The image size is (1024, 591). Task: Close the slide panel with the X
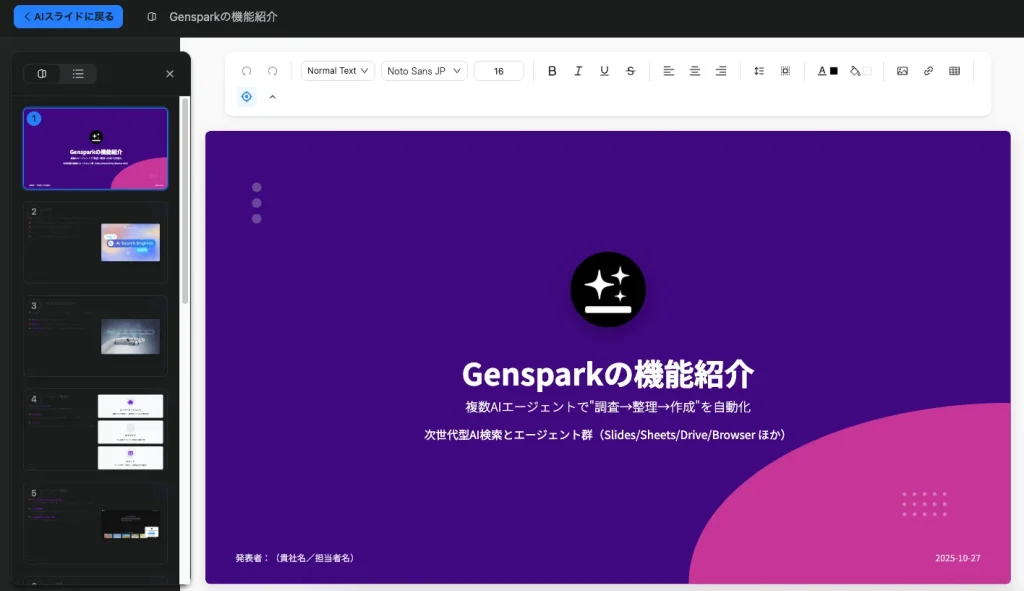point(169,73)
